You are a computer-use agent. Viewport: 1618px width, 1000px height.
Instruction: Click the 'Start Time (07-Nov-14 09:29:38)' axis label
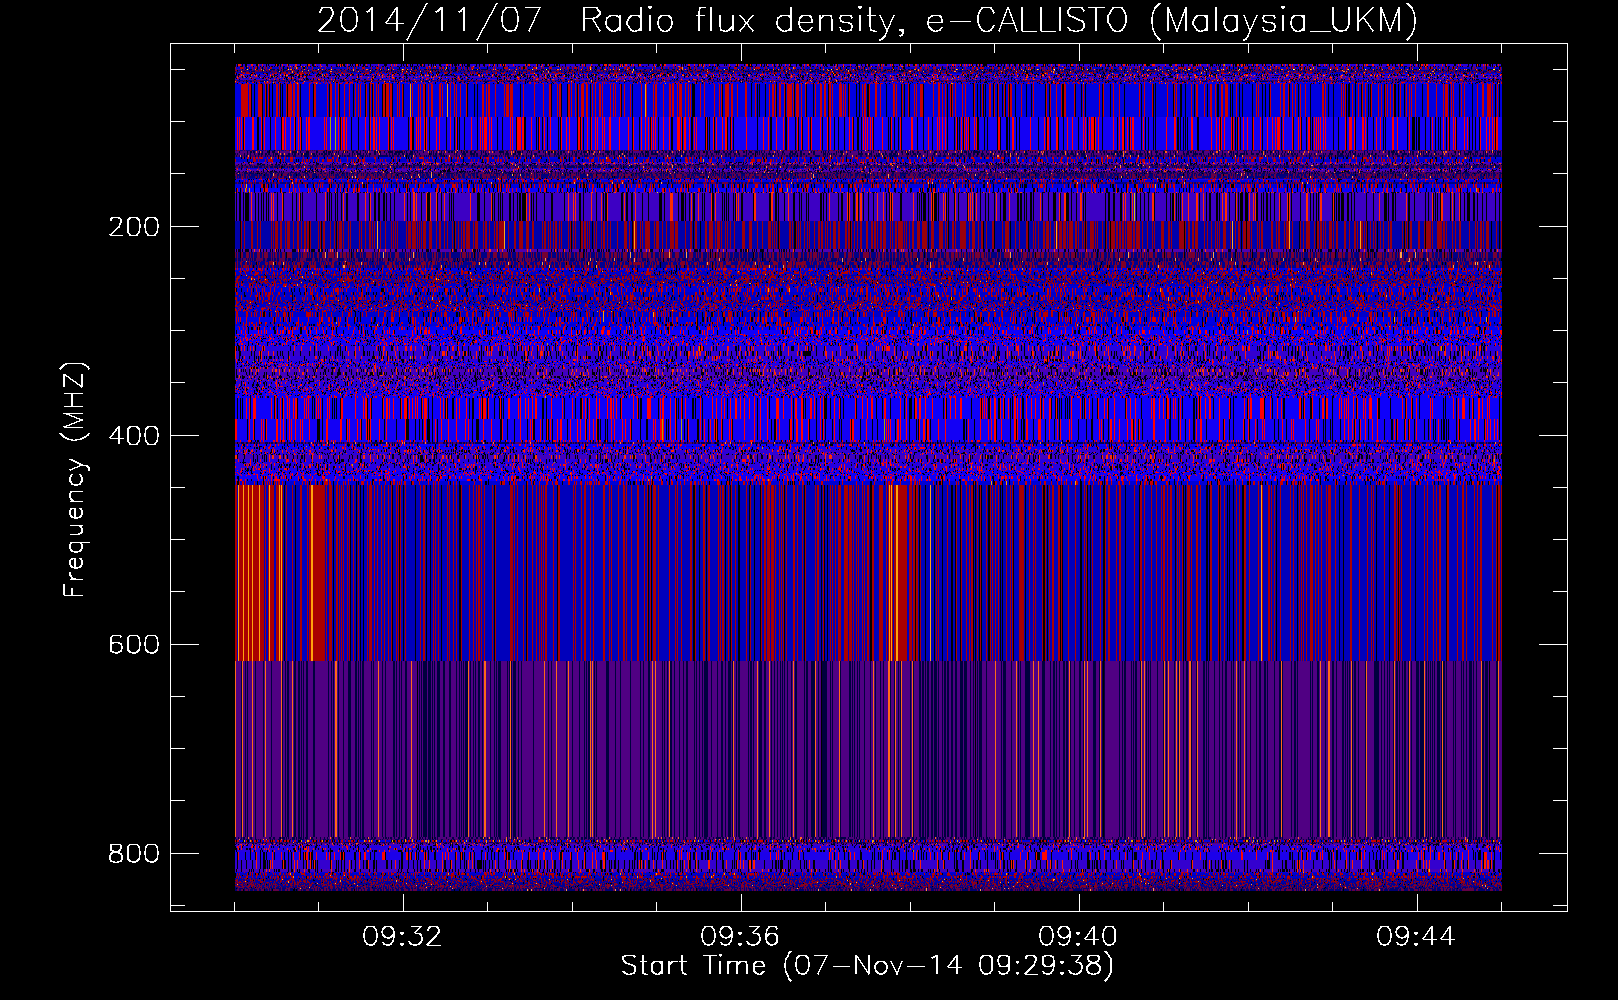tap(868, 966)
